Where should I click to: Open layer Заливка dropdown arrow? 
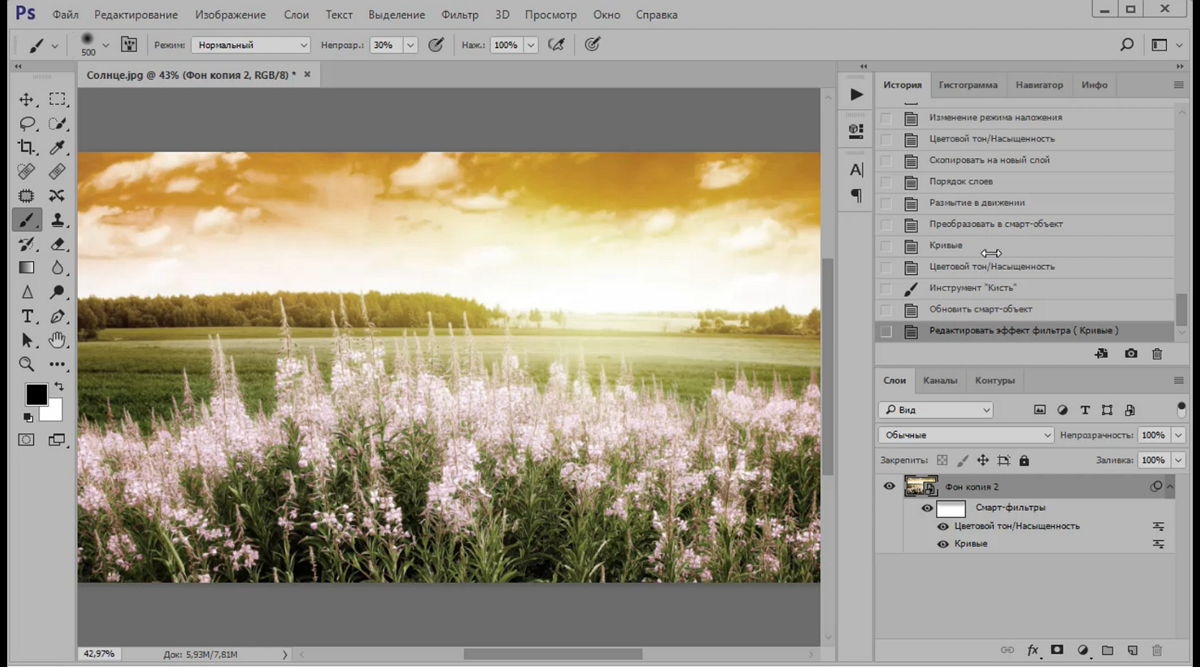(1178, 461)
